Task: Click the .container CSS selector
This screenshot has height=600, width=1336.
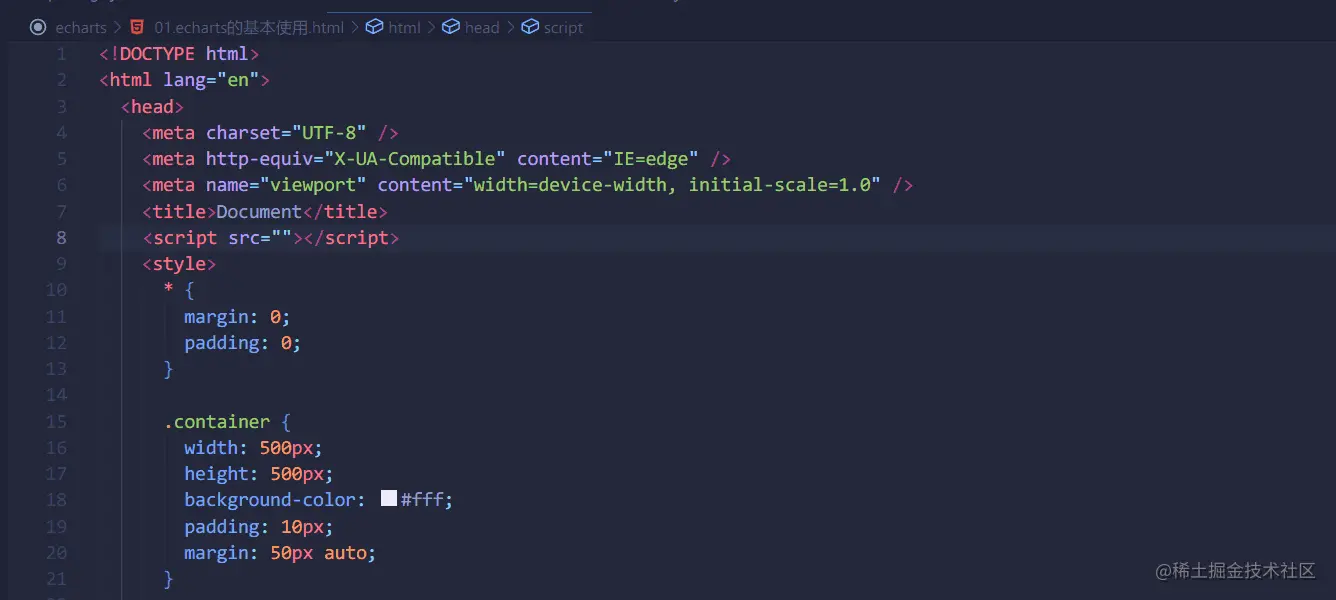Action: (217, 422)
